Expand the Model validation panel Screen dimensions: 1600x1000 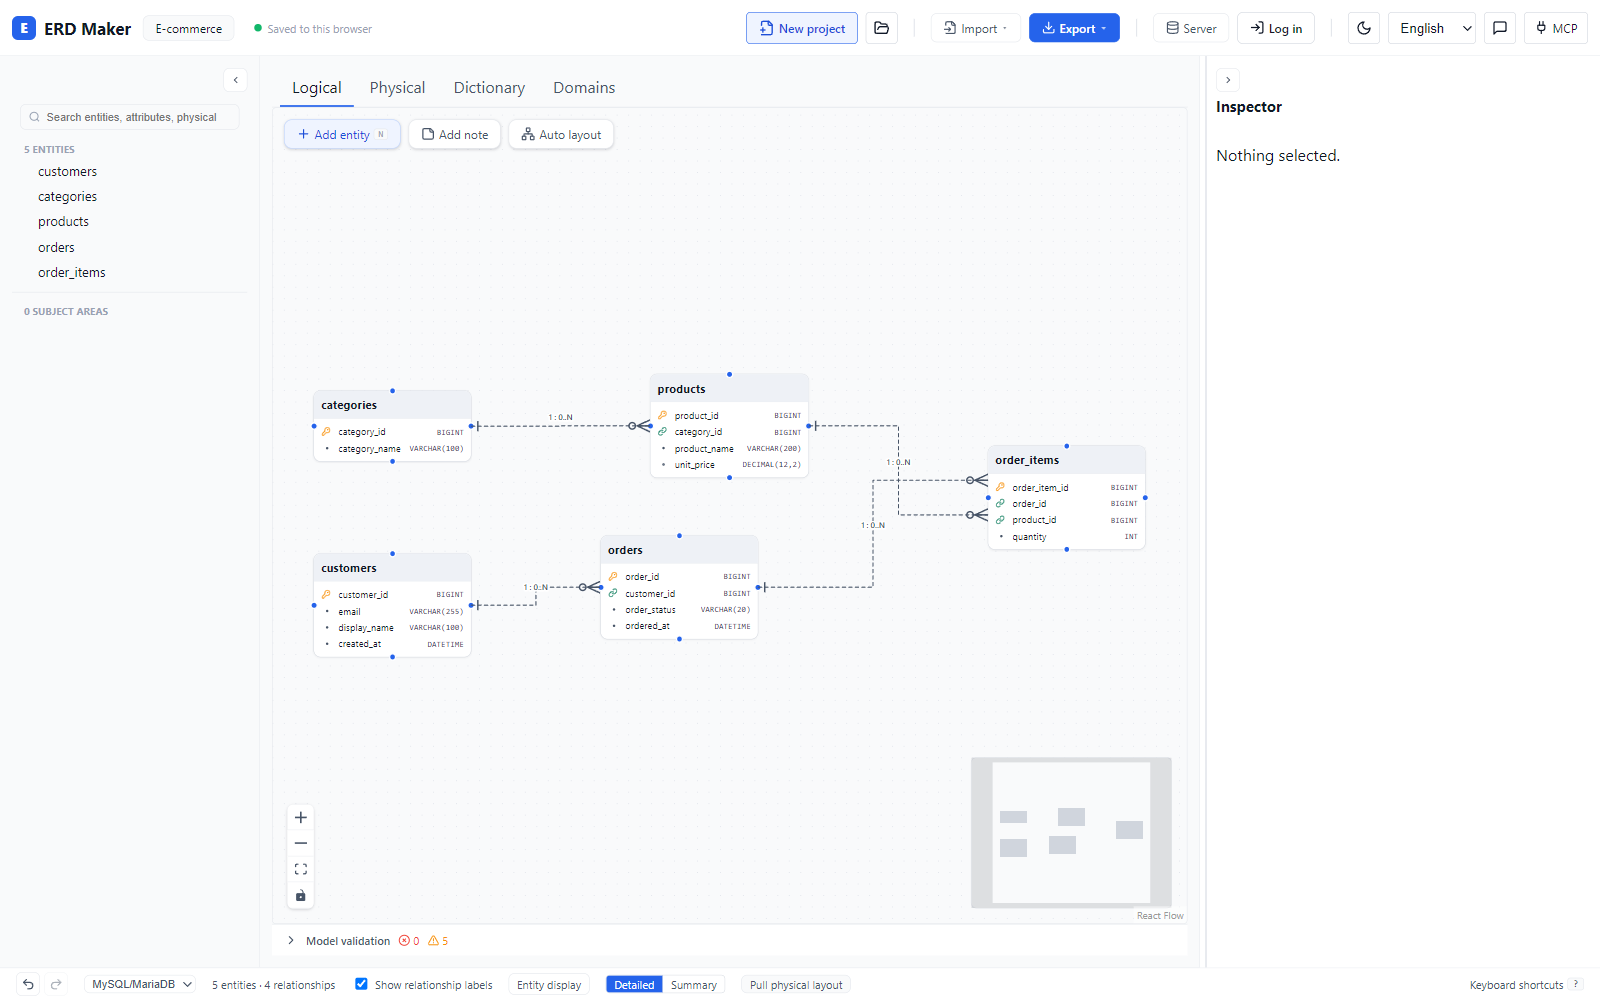(x=291, y=941)
